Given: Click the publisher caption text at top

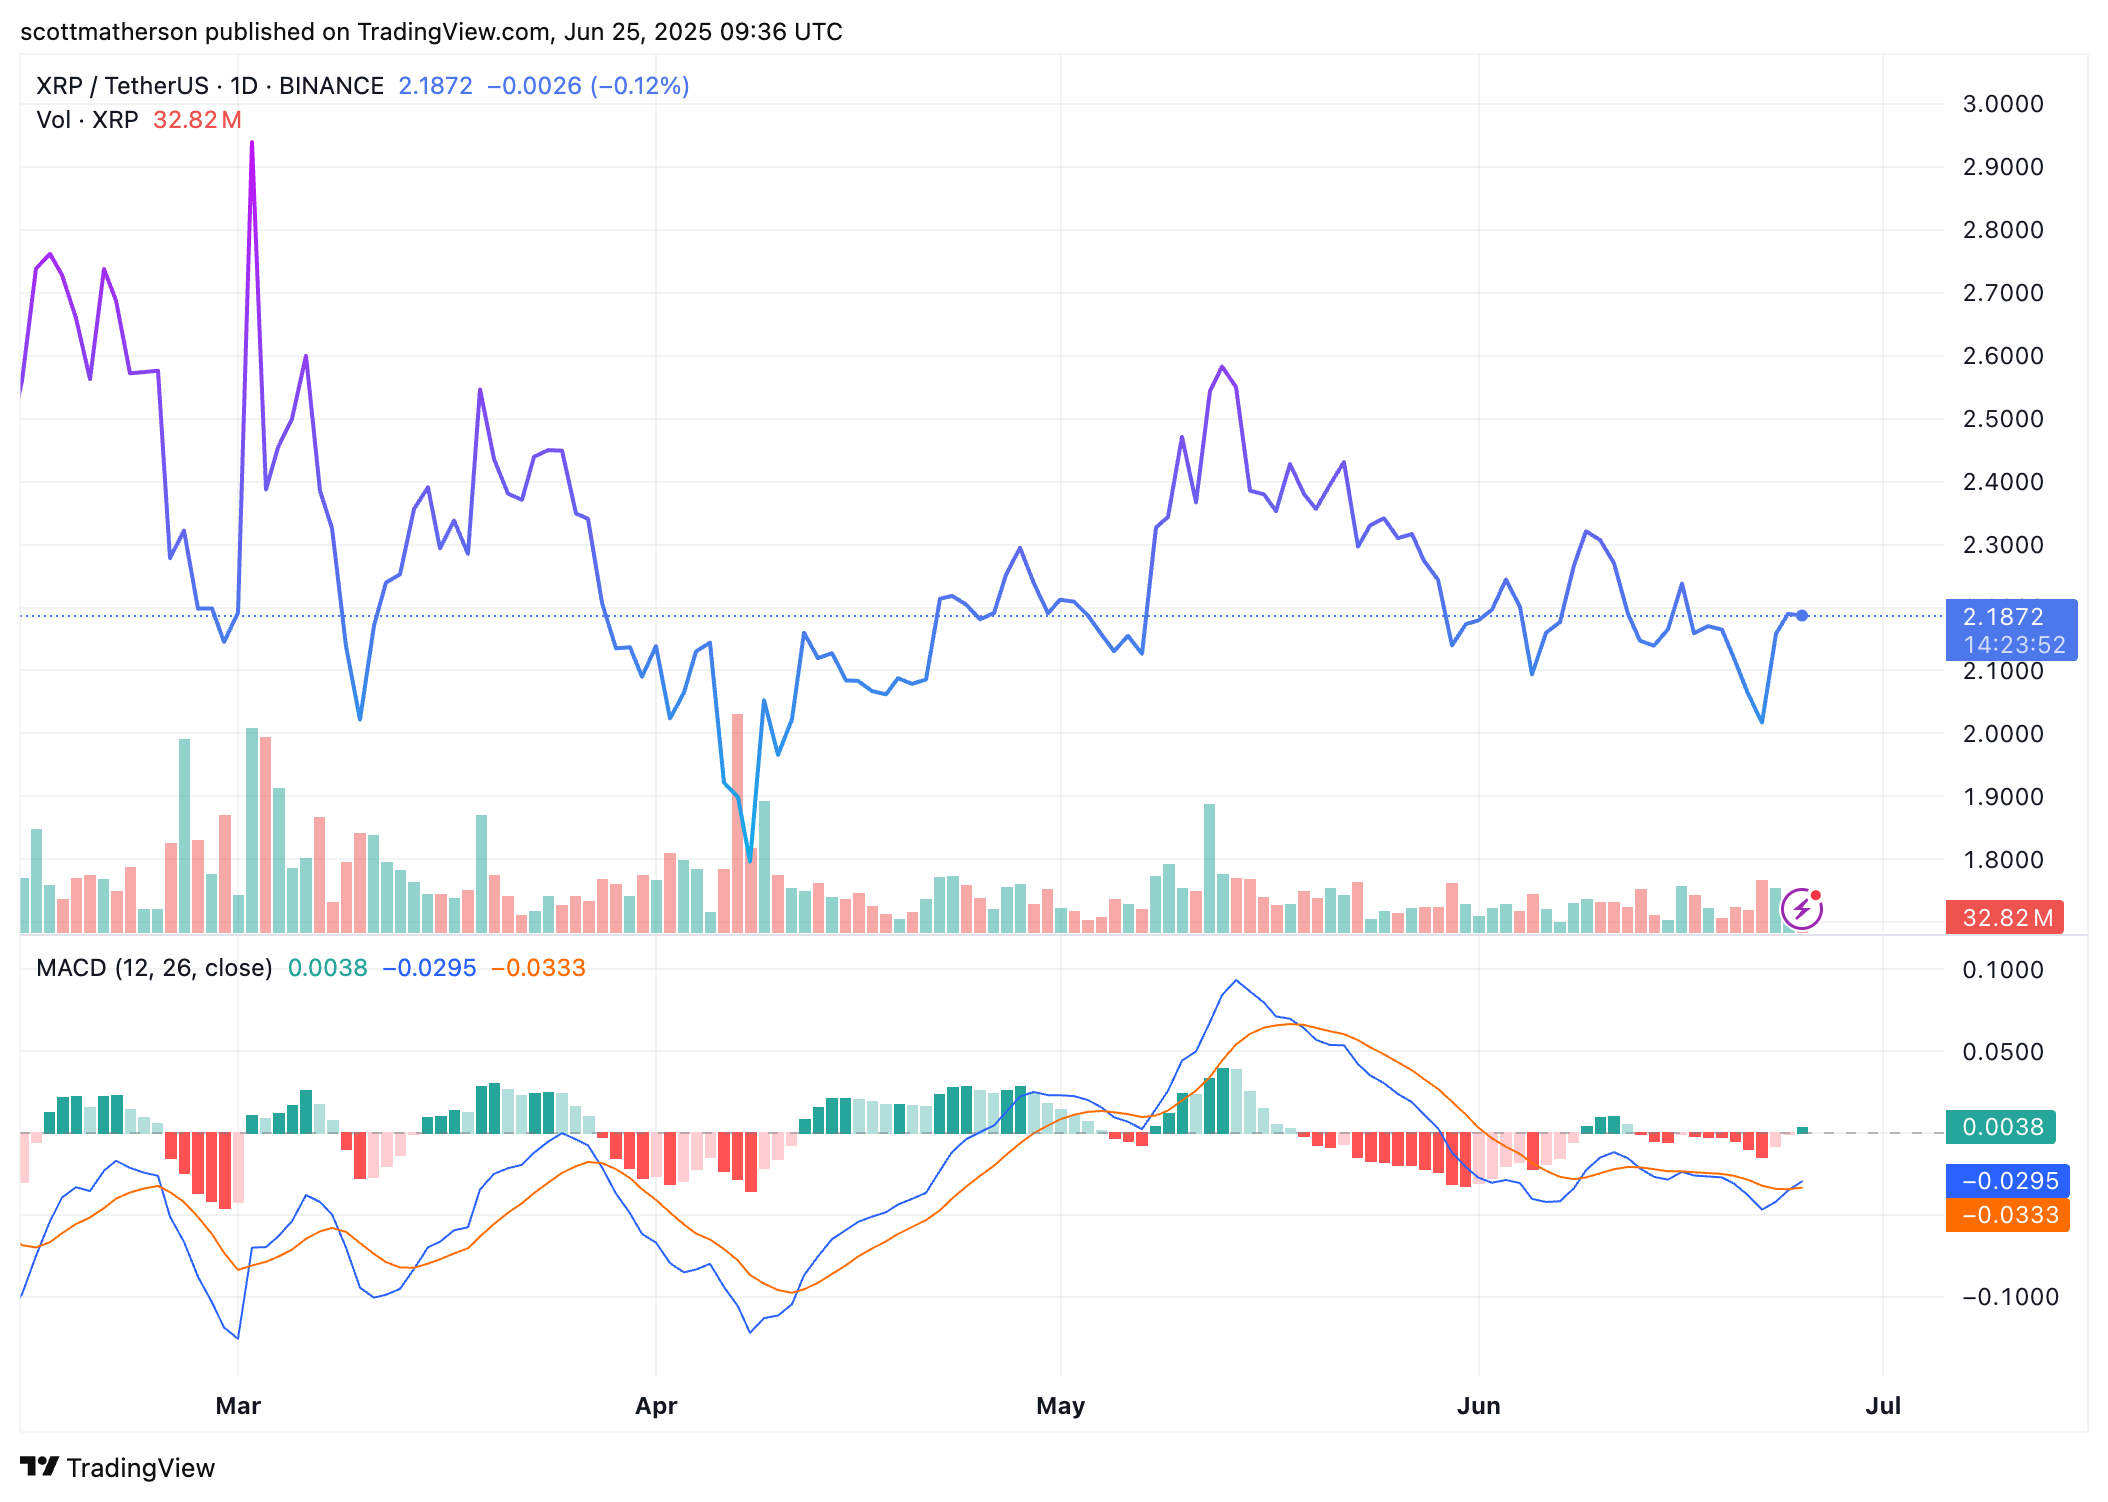Looking at the screenshot, I should pos(431,32).
